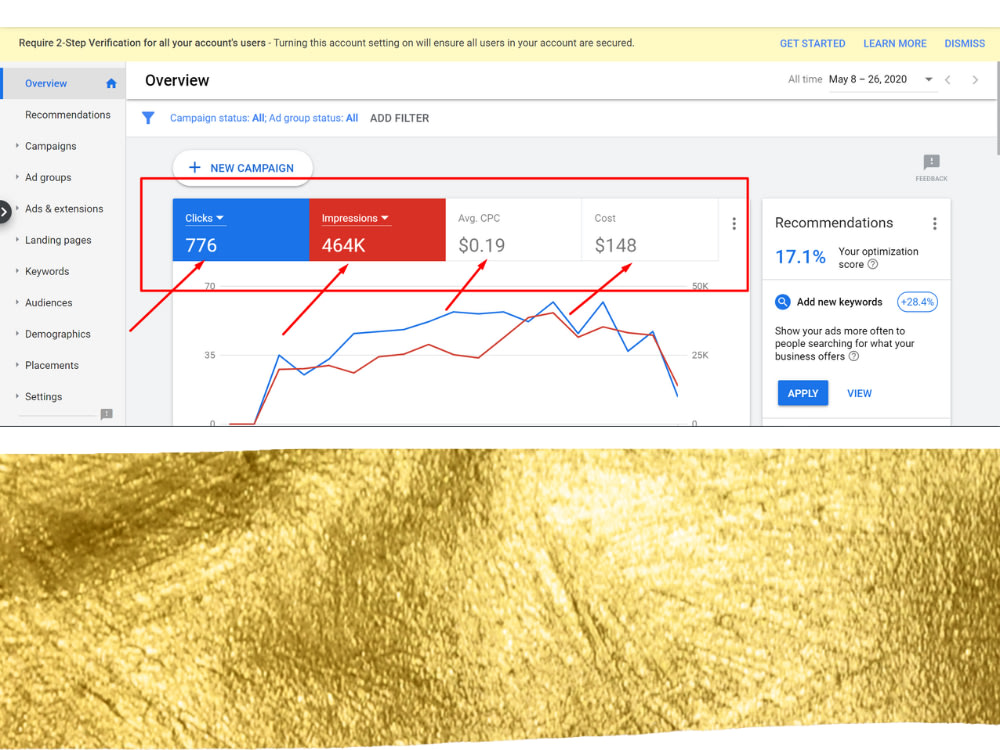This screenshot has width=1000, height=750.
Task: Open Placements in the sidebar
Action: (52, 365)
